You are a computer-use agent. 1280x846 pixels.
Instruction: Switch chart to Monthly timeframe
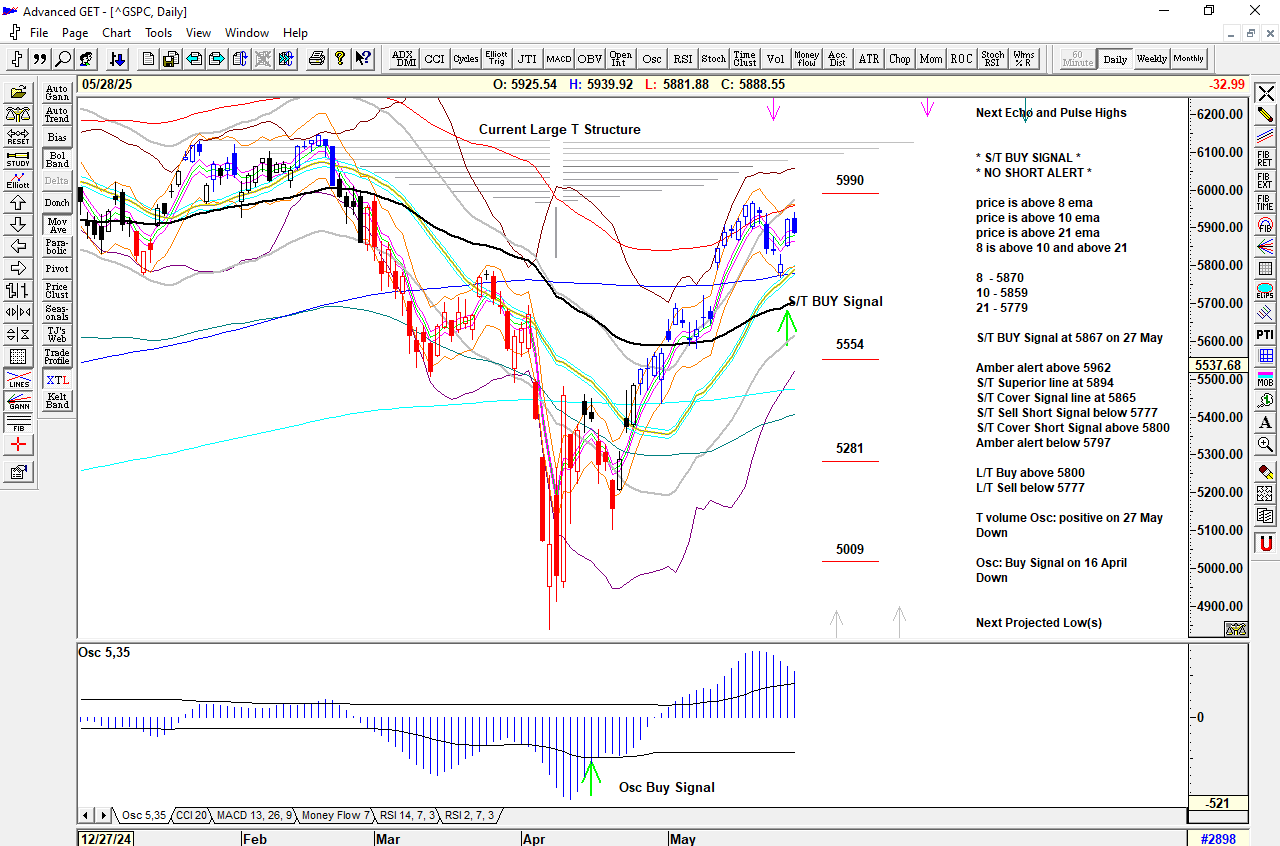pyautogui.click(x=1188, y=59)
